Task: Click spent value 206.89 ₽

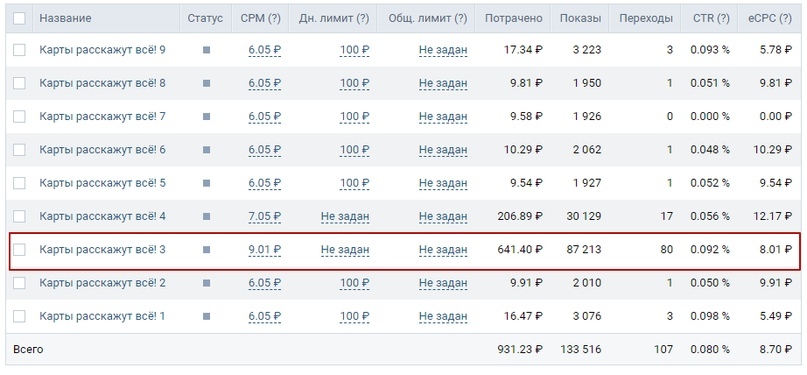Action: [x=520, y=217]
